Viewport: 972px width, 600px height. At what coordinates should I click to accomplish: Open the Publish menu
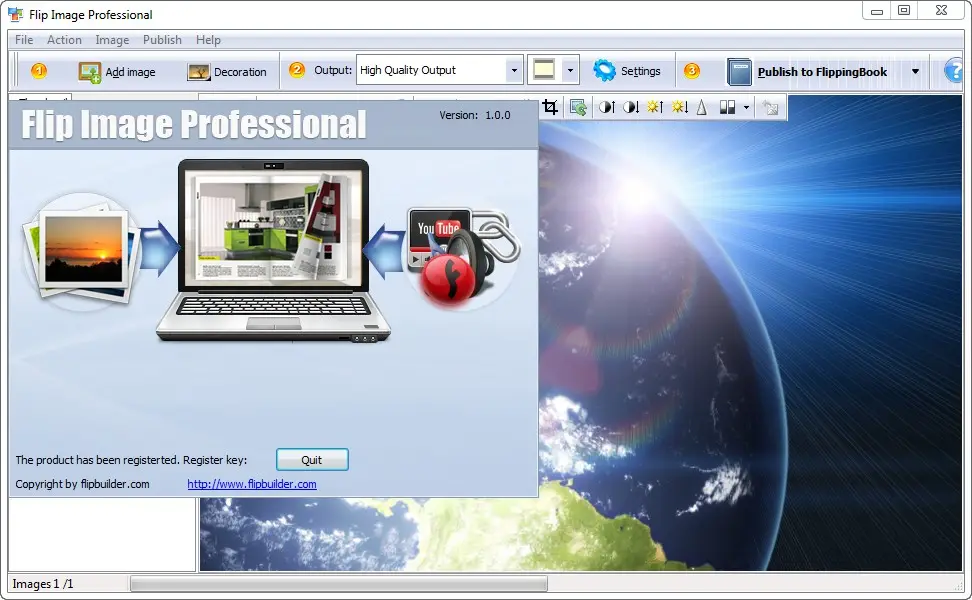point(162,40)
